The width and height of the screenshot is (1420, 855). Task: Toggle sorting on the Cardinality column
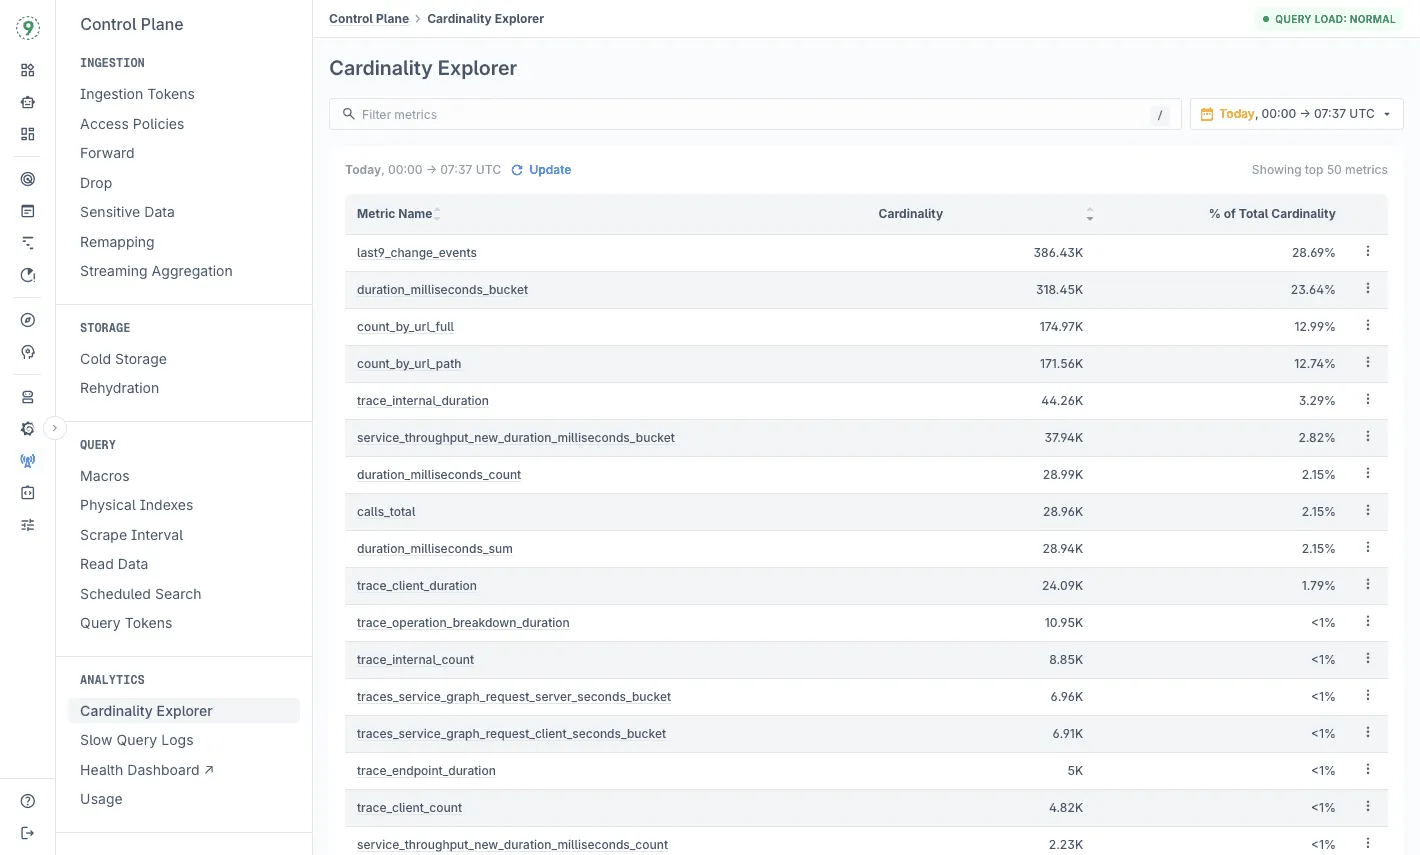pos(1089,214)
